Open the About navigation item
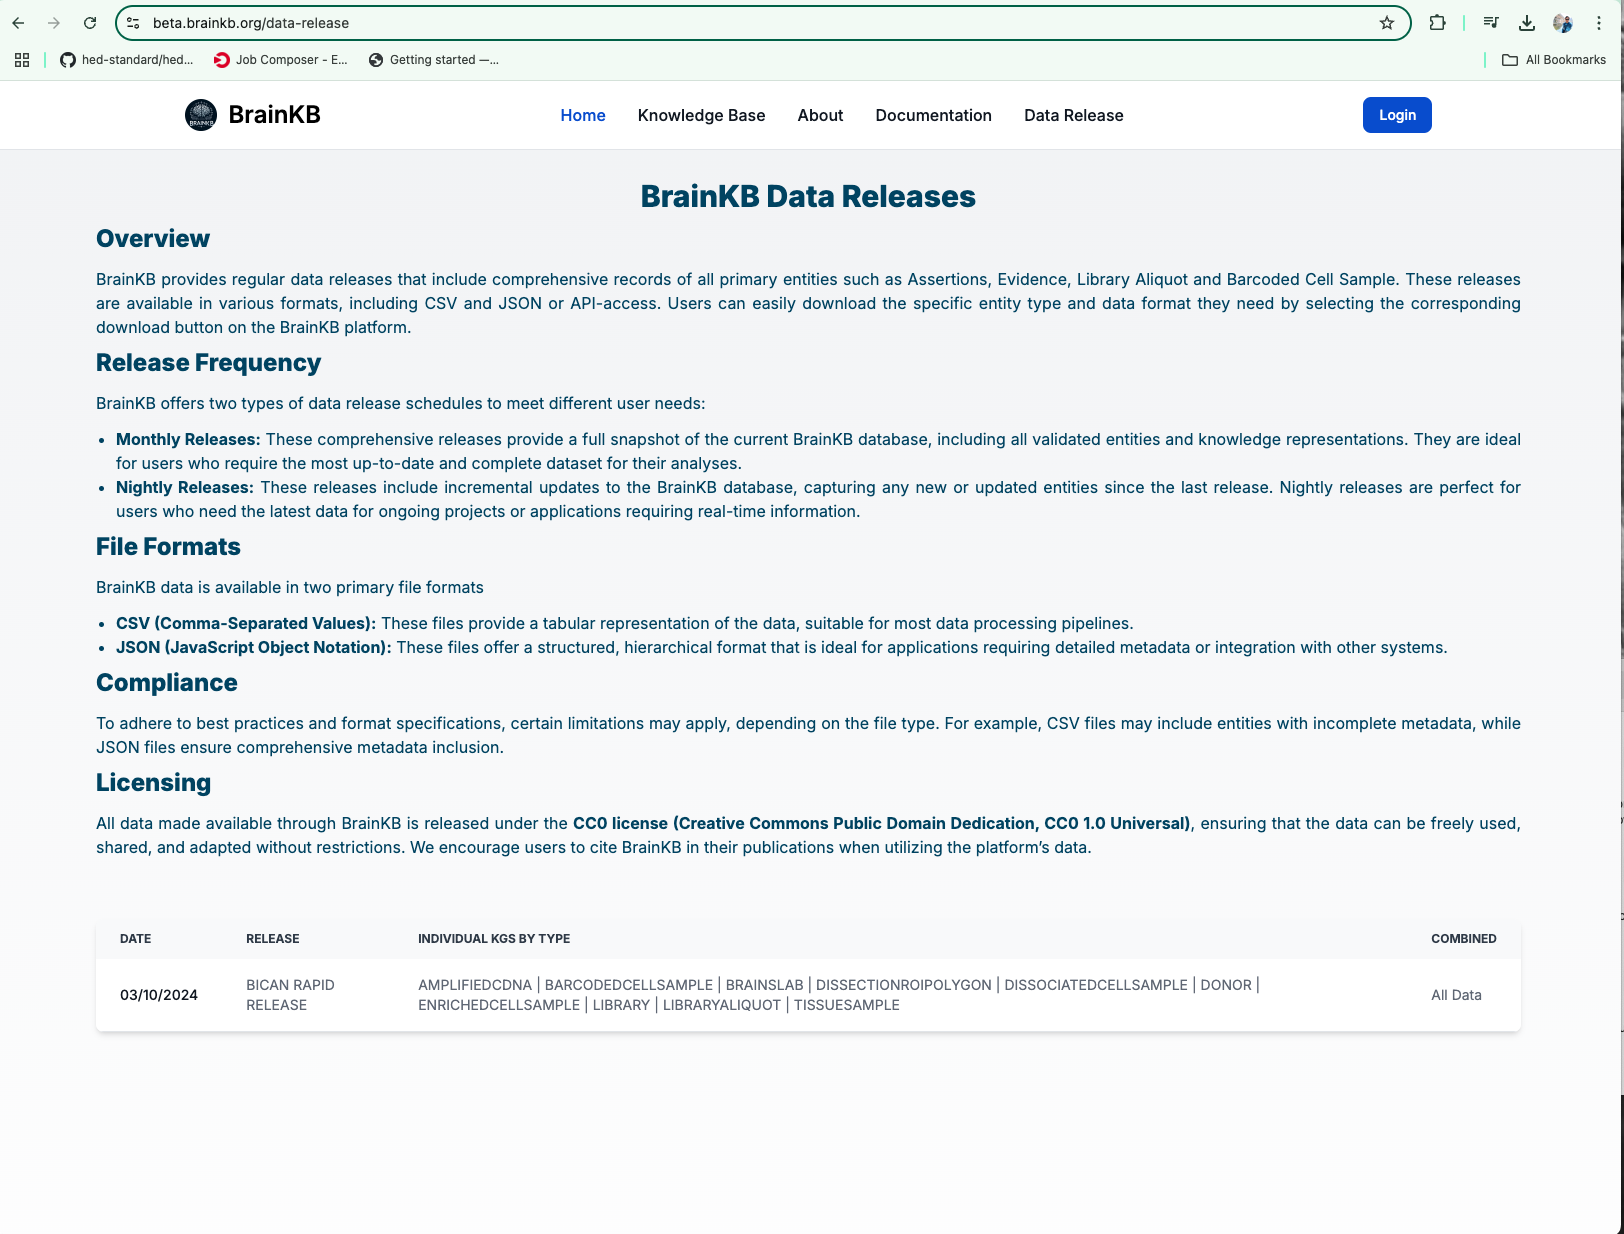The width and height of the screenshot is (1624, 1234). point(820,115)
